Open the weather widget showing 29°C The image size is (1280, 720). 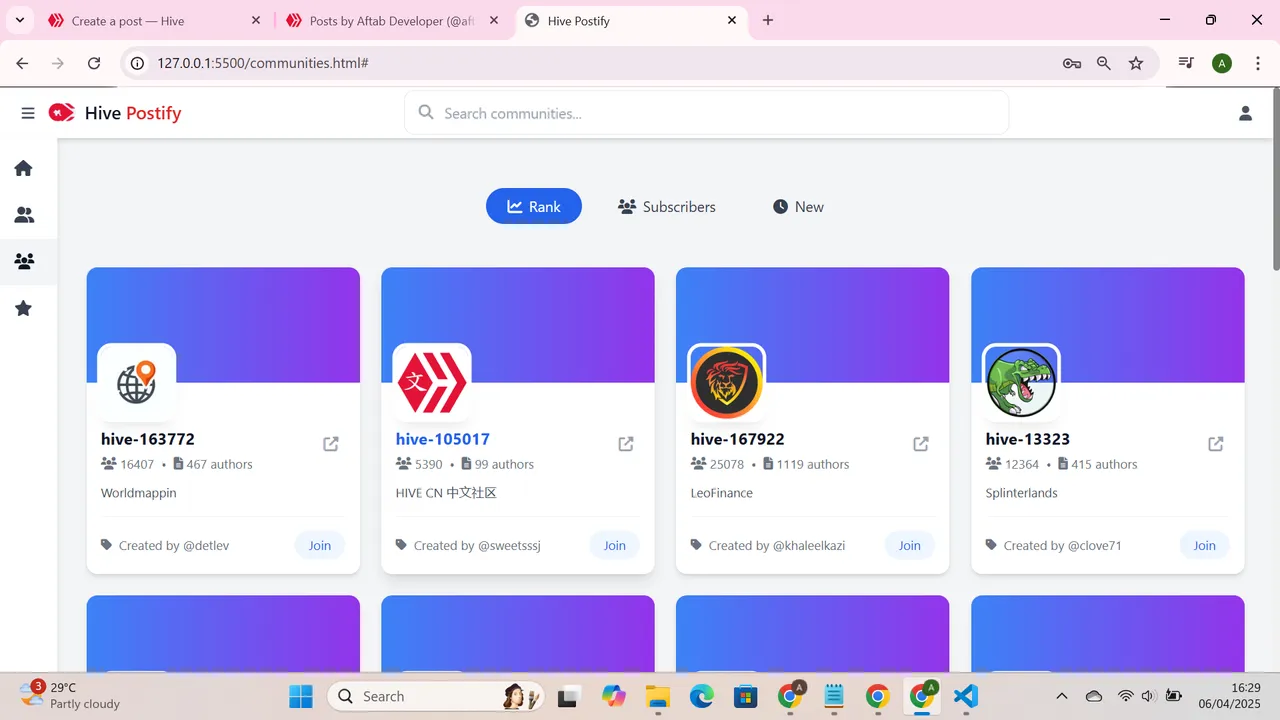click(x=70, y=695)
